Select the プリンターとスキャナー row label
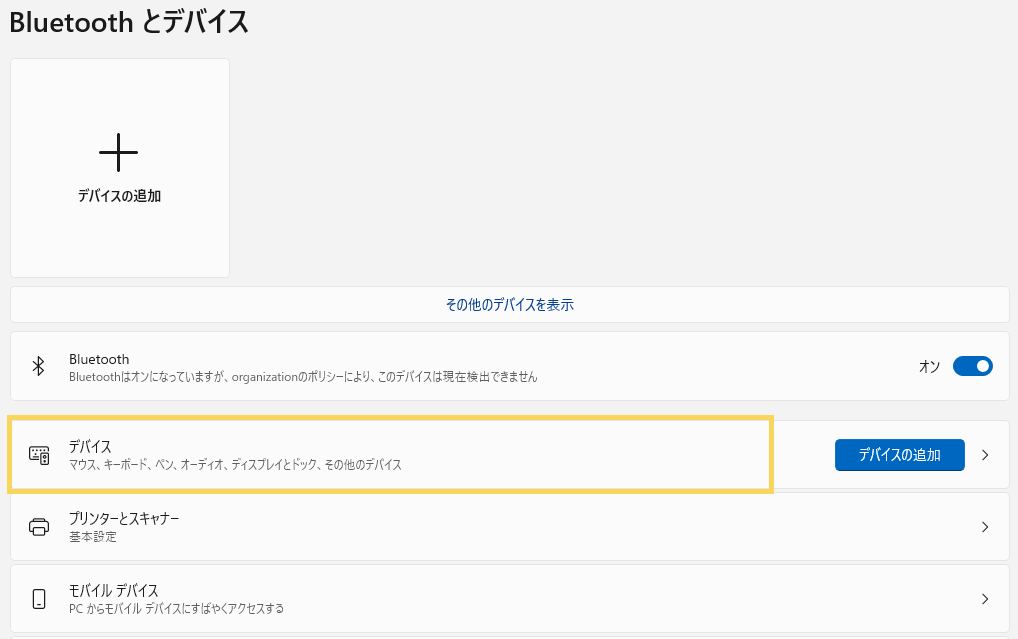The height and width of the screenshot is (639, 1018). click(x=124, y=518)
